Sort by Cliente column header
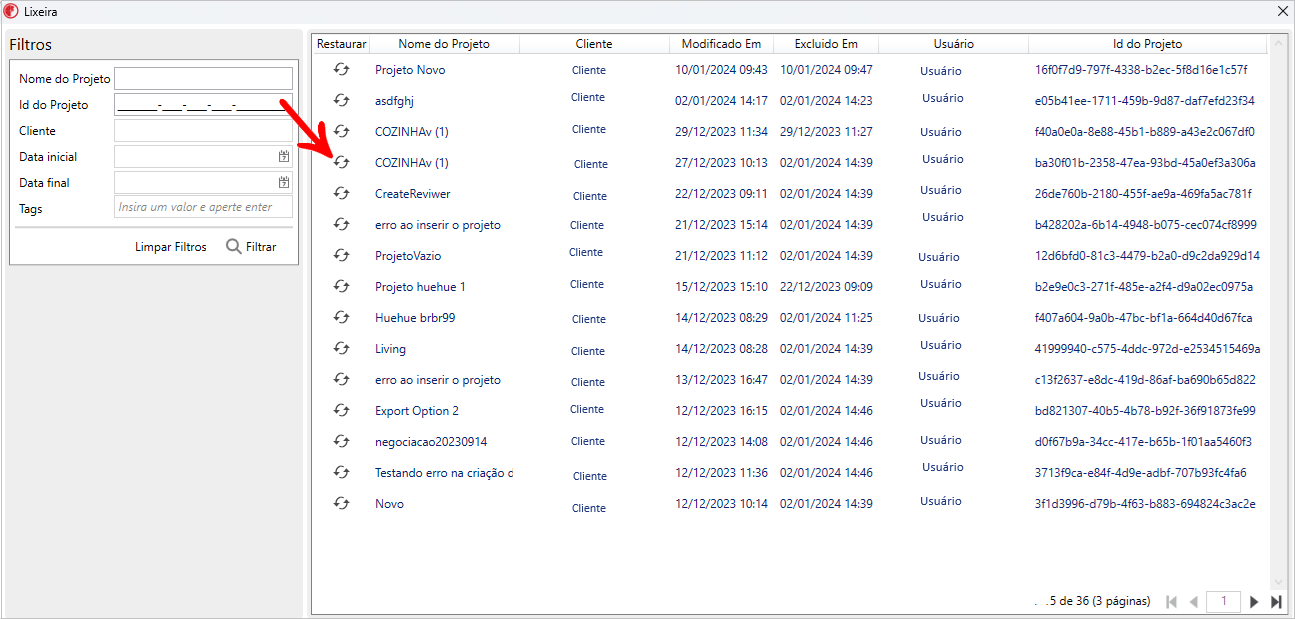 point(594,44)
